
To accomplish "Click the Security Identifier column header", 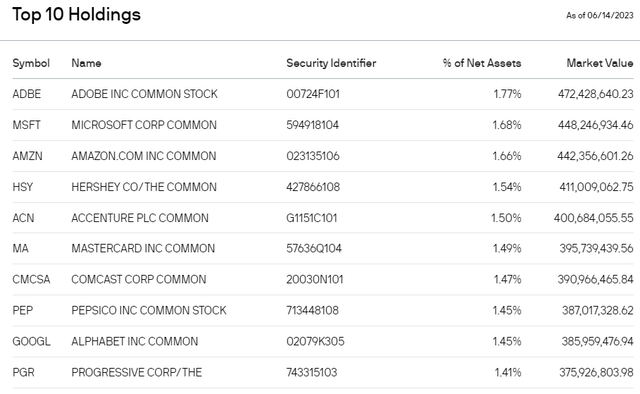I will point(331,63).
